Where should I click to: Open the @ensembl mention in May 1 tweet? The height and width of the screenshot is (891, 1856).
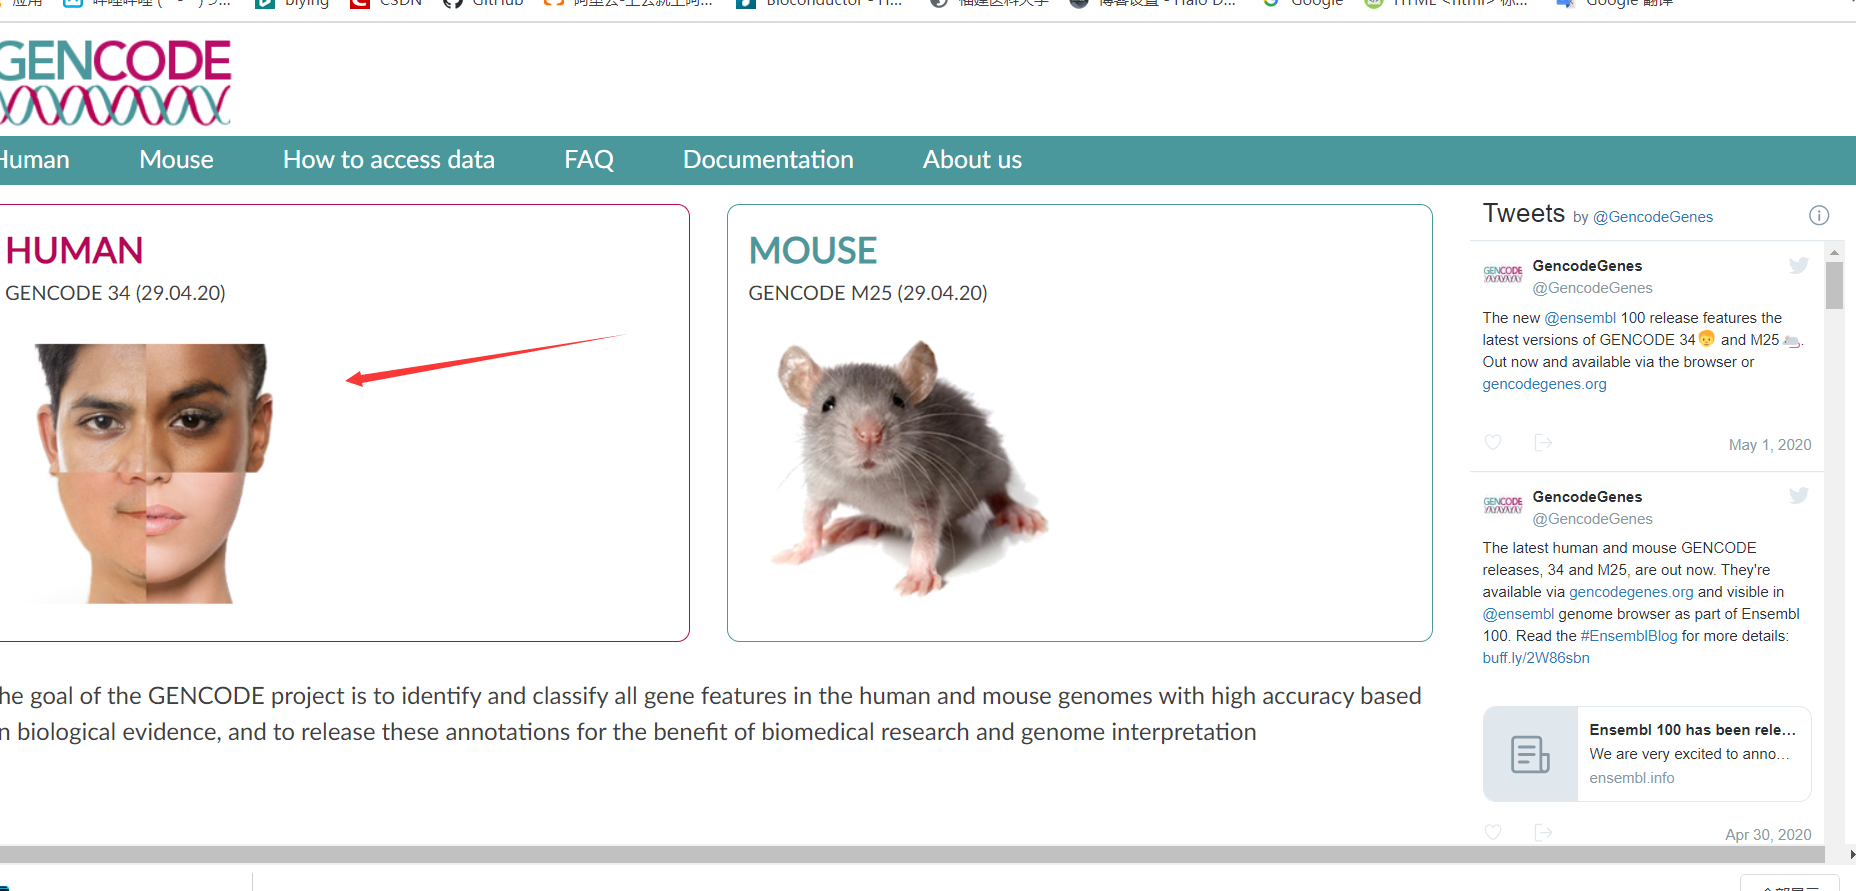coord(1580,318)
